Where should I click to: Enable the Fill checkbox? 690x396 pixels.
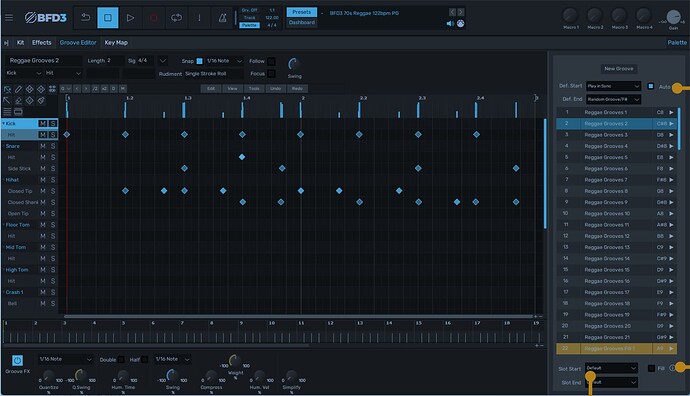pos(651,368)
